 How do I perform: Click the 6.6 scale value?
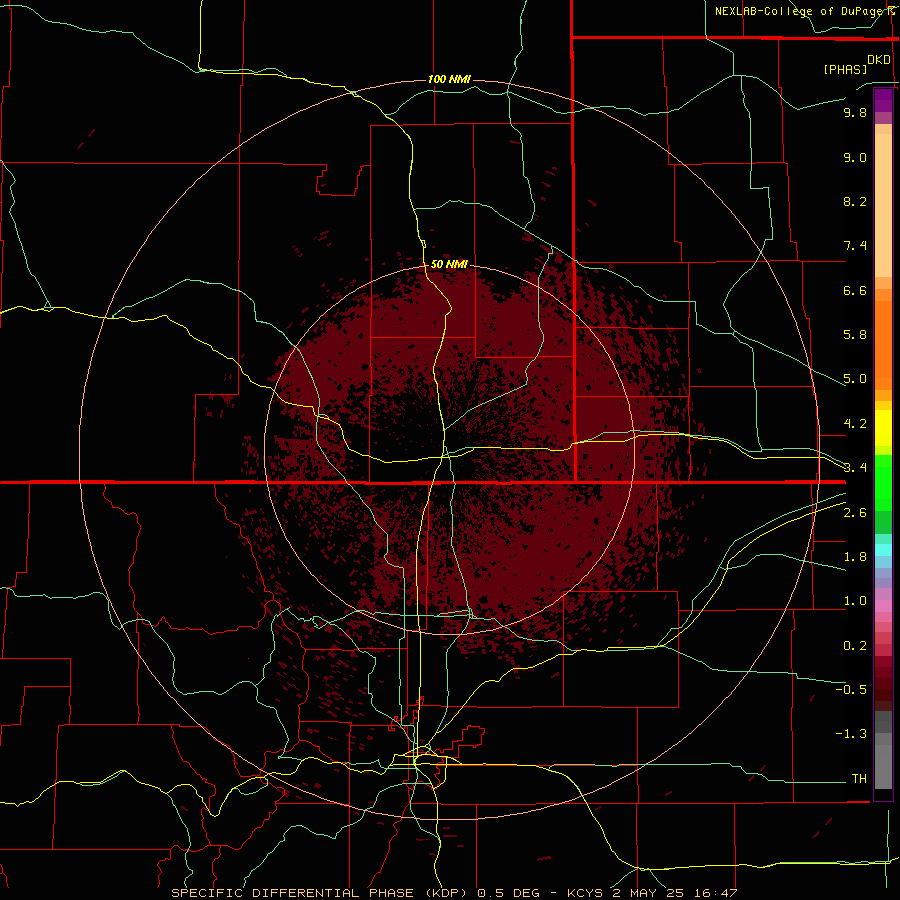point(855,290)
